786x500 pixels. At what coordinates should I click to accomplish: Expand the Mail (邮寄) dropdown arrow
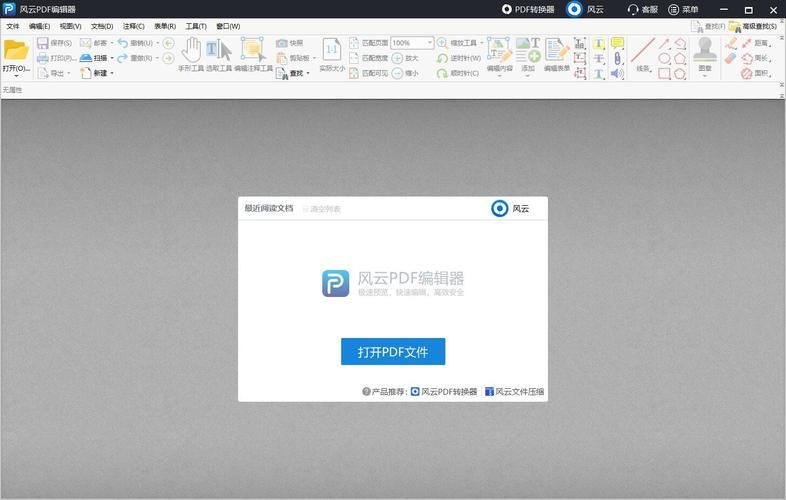(x=112, y=43)
